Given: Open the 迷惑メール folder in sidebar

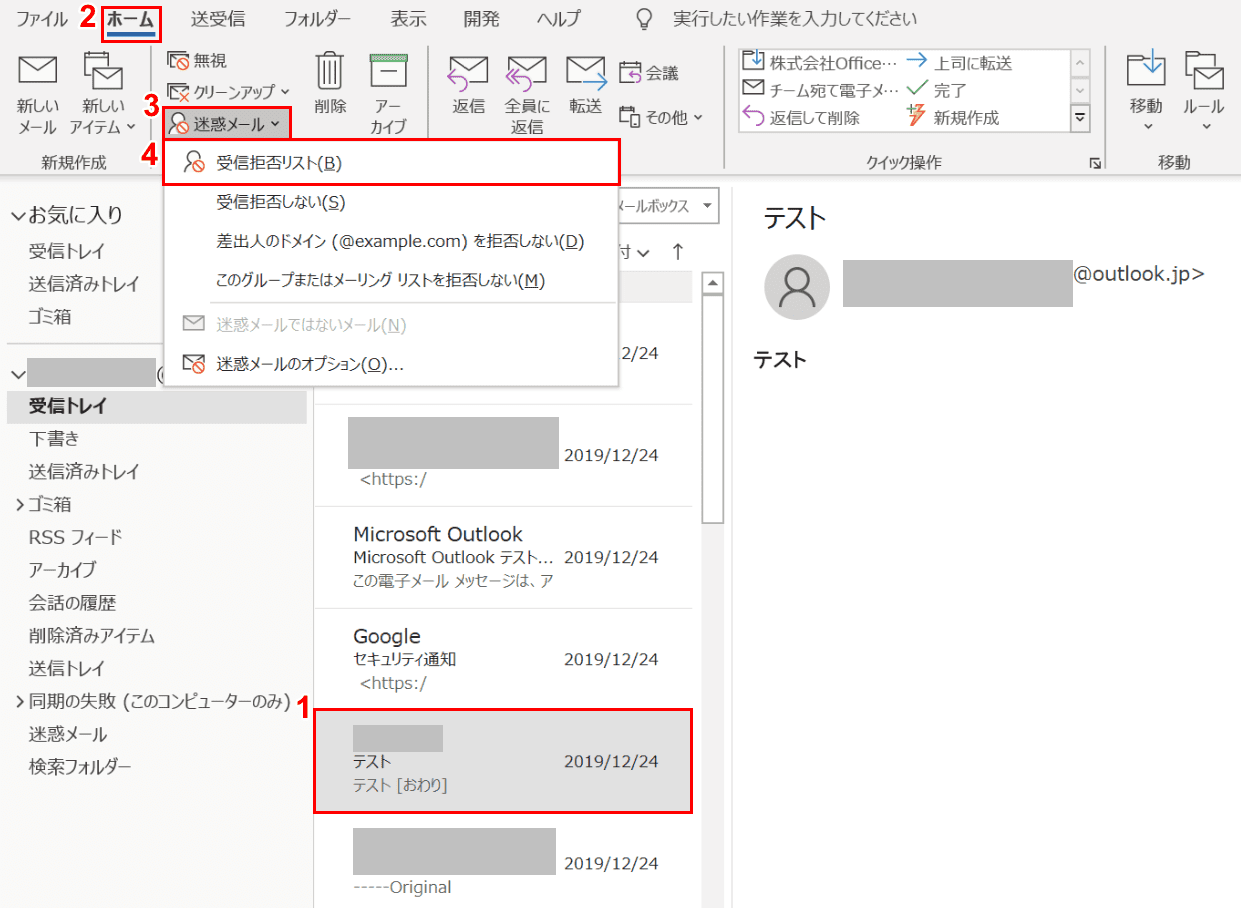Looking at the screenshot, I should click(x=68, y=734).
